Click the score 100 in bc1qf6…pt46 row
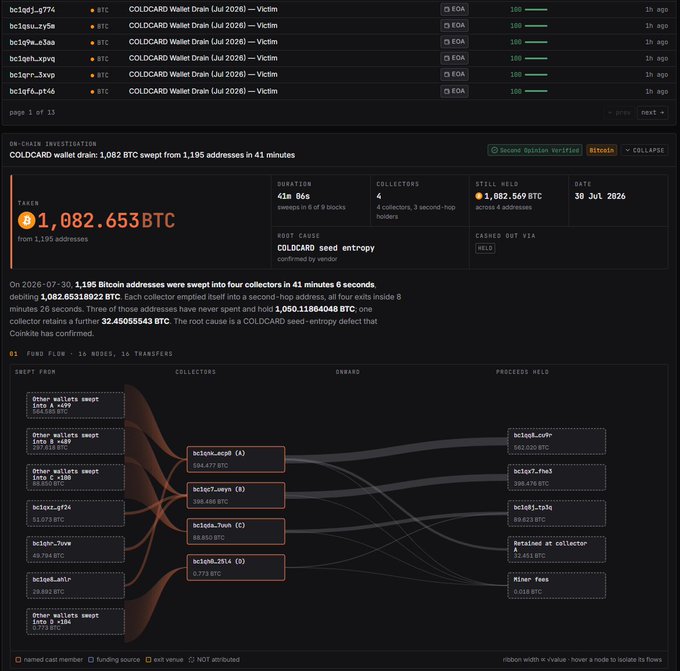This screenshot has width=680, height=671. pyautogui.click(x=516, y=92)
